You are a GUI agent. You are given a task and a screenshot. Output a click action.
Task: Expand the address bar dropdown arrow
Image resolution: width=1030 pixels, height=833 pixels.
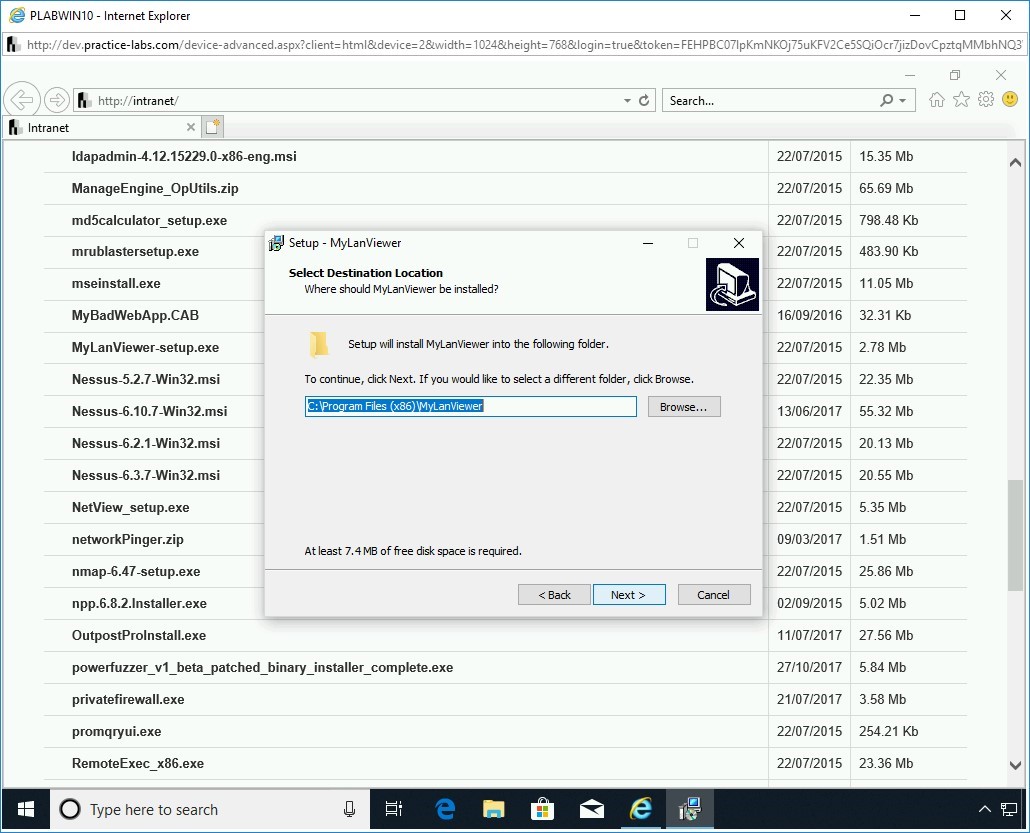(x=627, y=101)
